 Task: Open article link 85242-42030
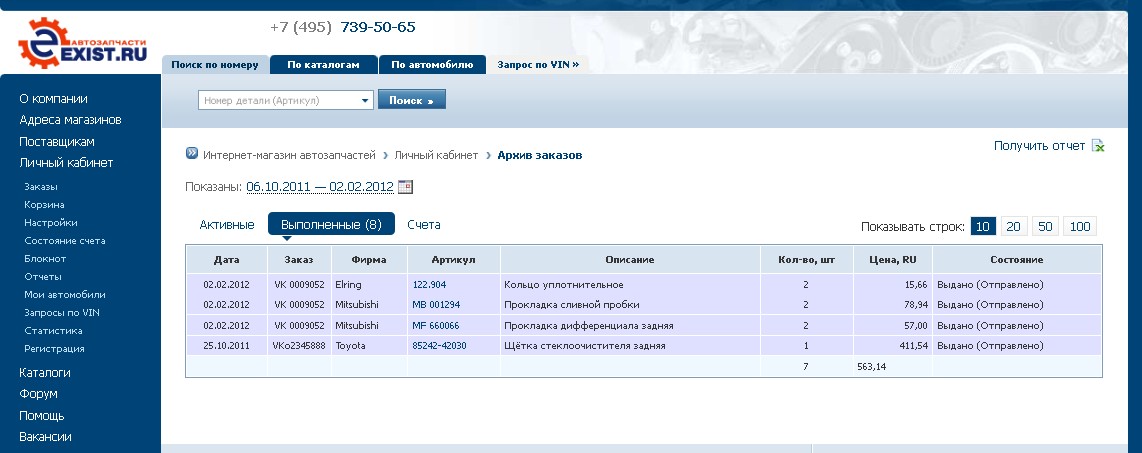click(x=439, y=346)
